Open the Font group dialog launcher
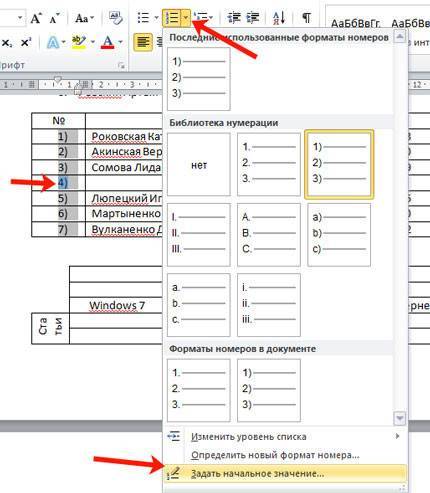 (121, 65)
